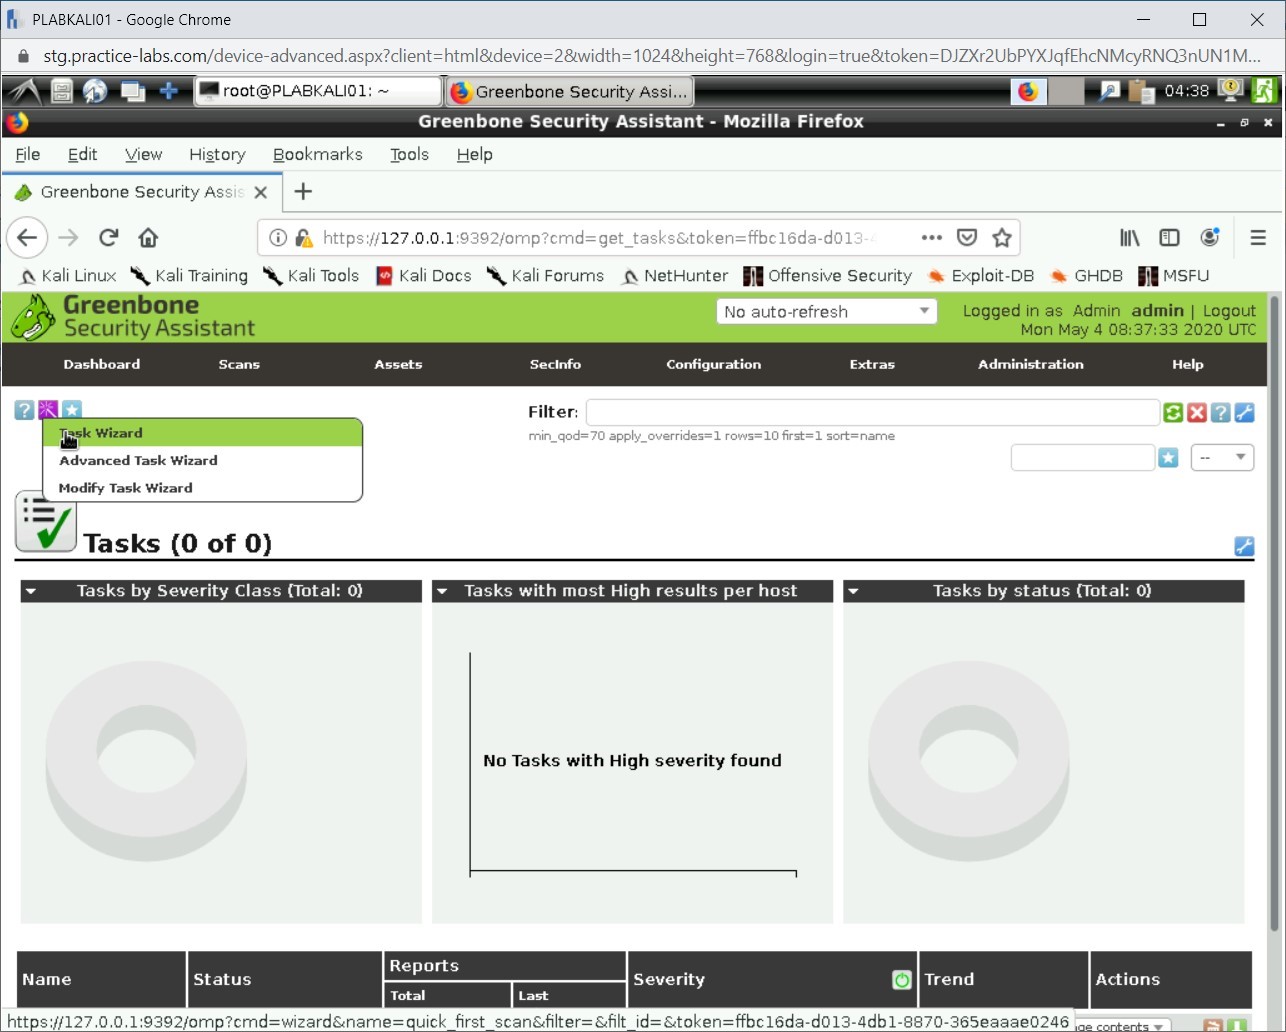The height and width of the screenshot is (1032, 1286).
Task: Open the filter help question icon
Action: [x=1220, y=412]
